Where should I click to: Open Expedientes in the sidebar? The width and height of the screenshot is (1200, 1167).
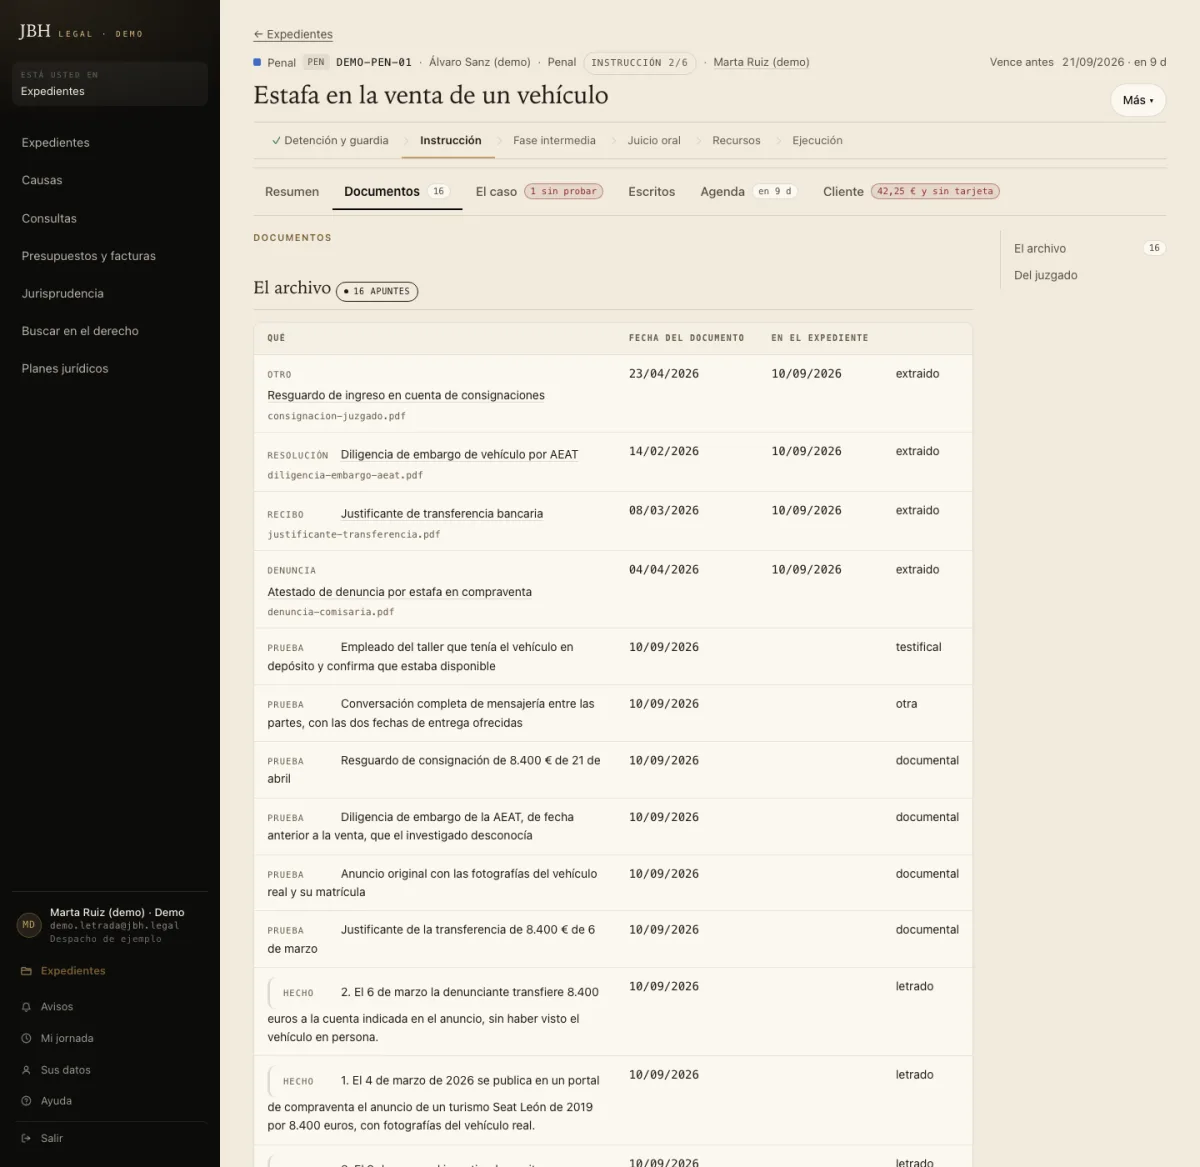pos(56,143)
